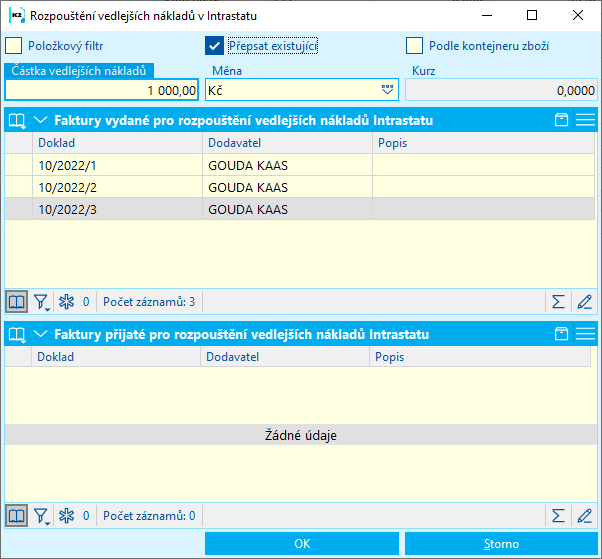This screenshot has width=602, height=559.
Task: Click the sum icon in received invoices footer
Action: coord(559,516)
